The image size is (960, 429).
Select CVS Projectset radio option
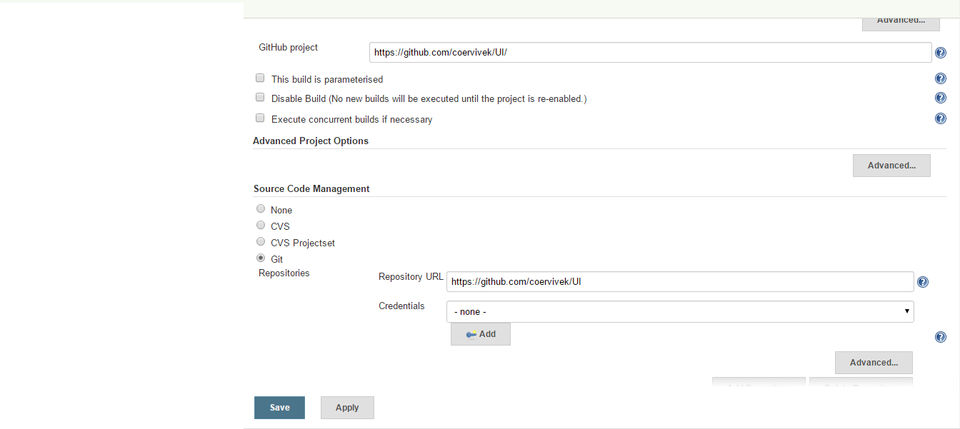(x=261, y=242)
